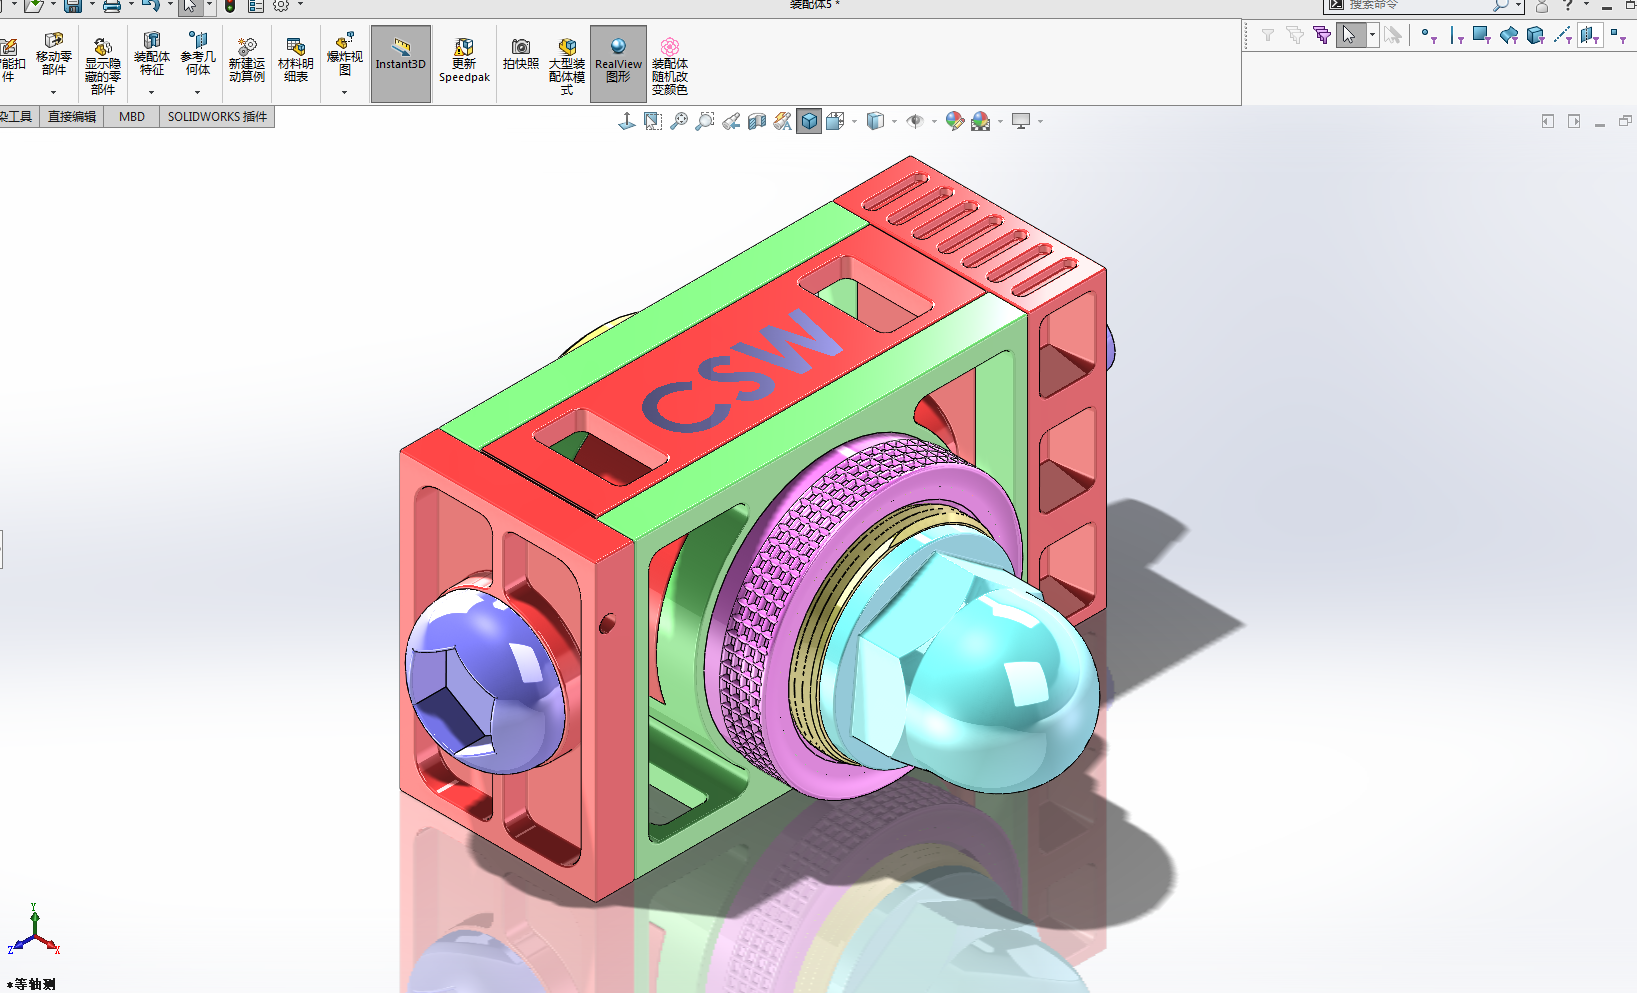Open the MBD tab

(130, 116)
